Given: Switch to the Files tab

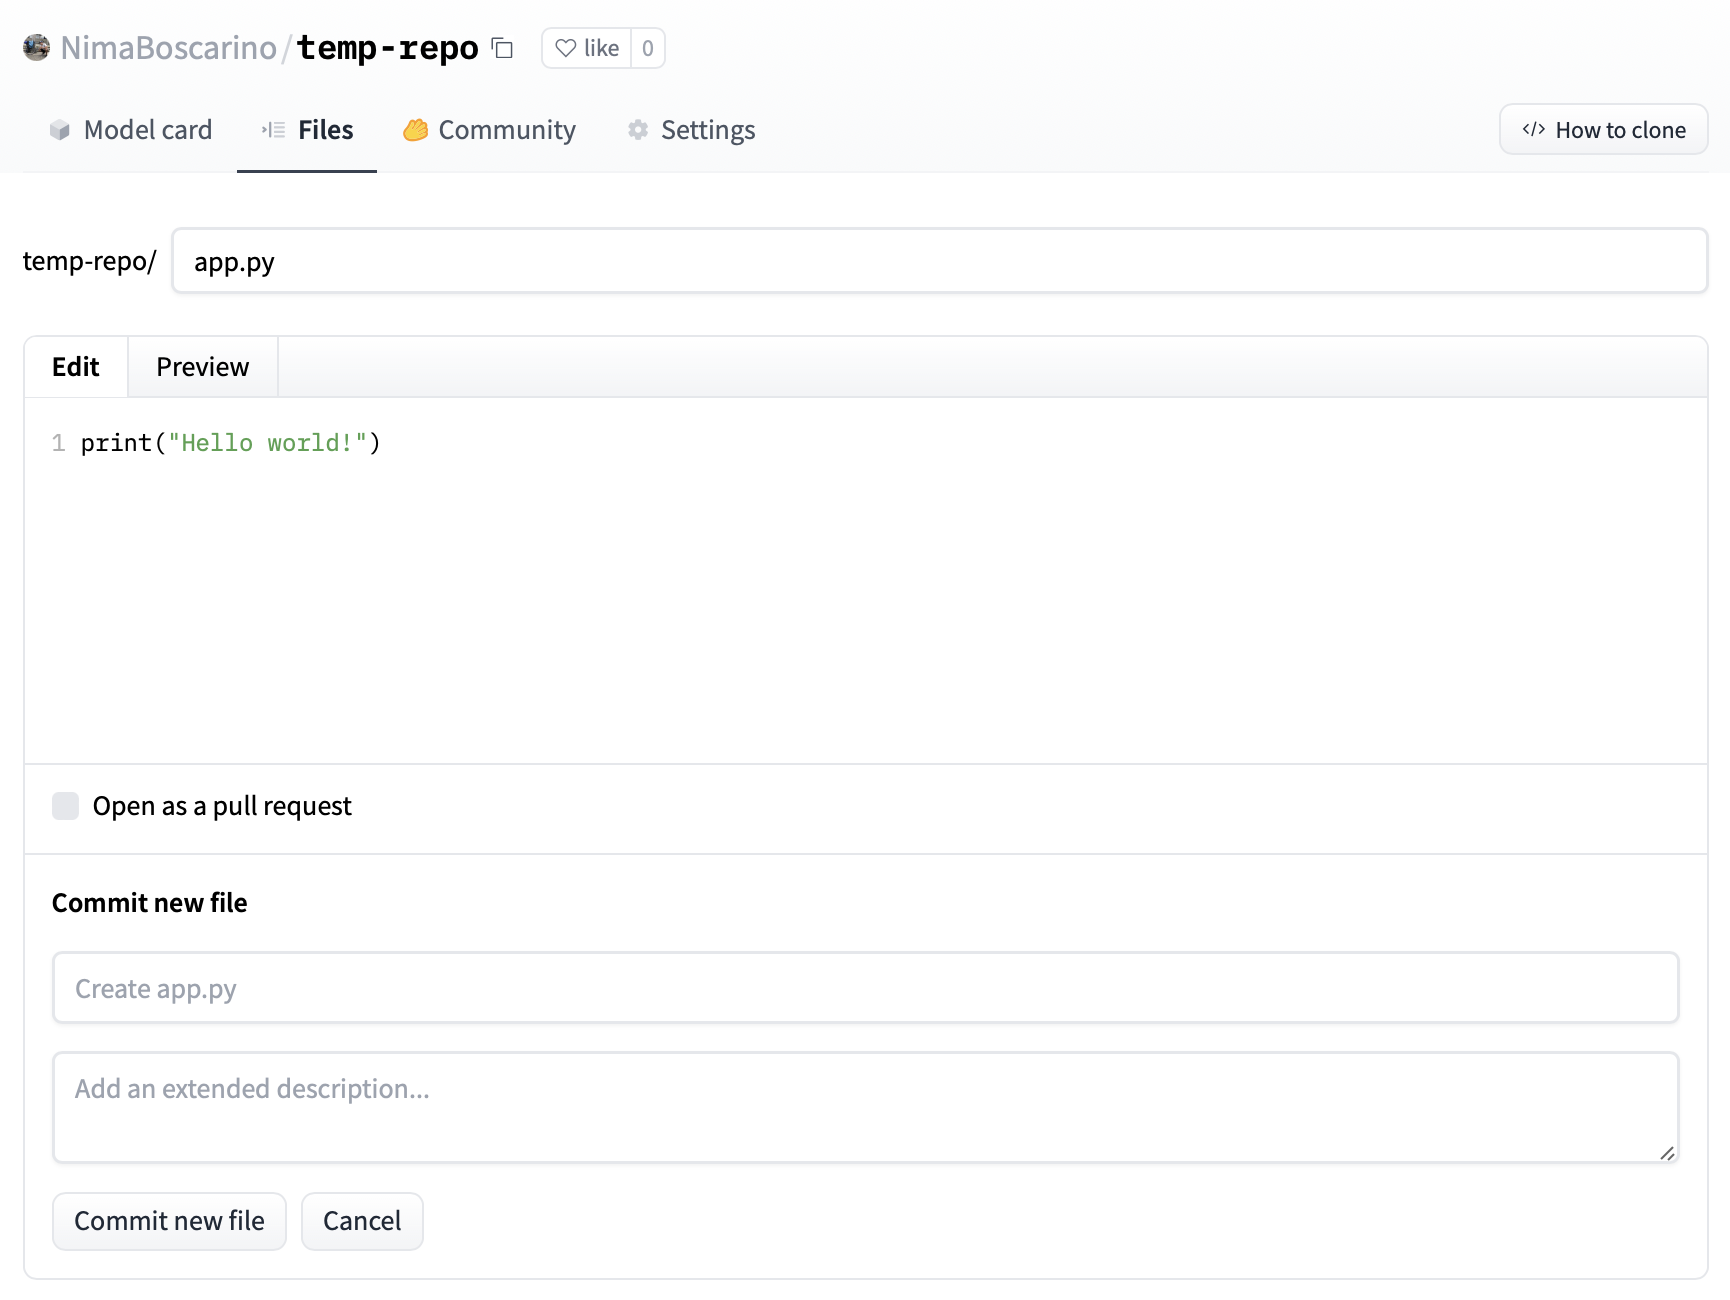Looking at the screenshot, I should point(307,130).
